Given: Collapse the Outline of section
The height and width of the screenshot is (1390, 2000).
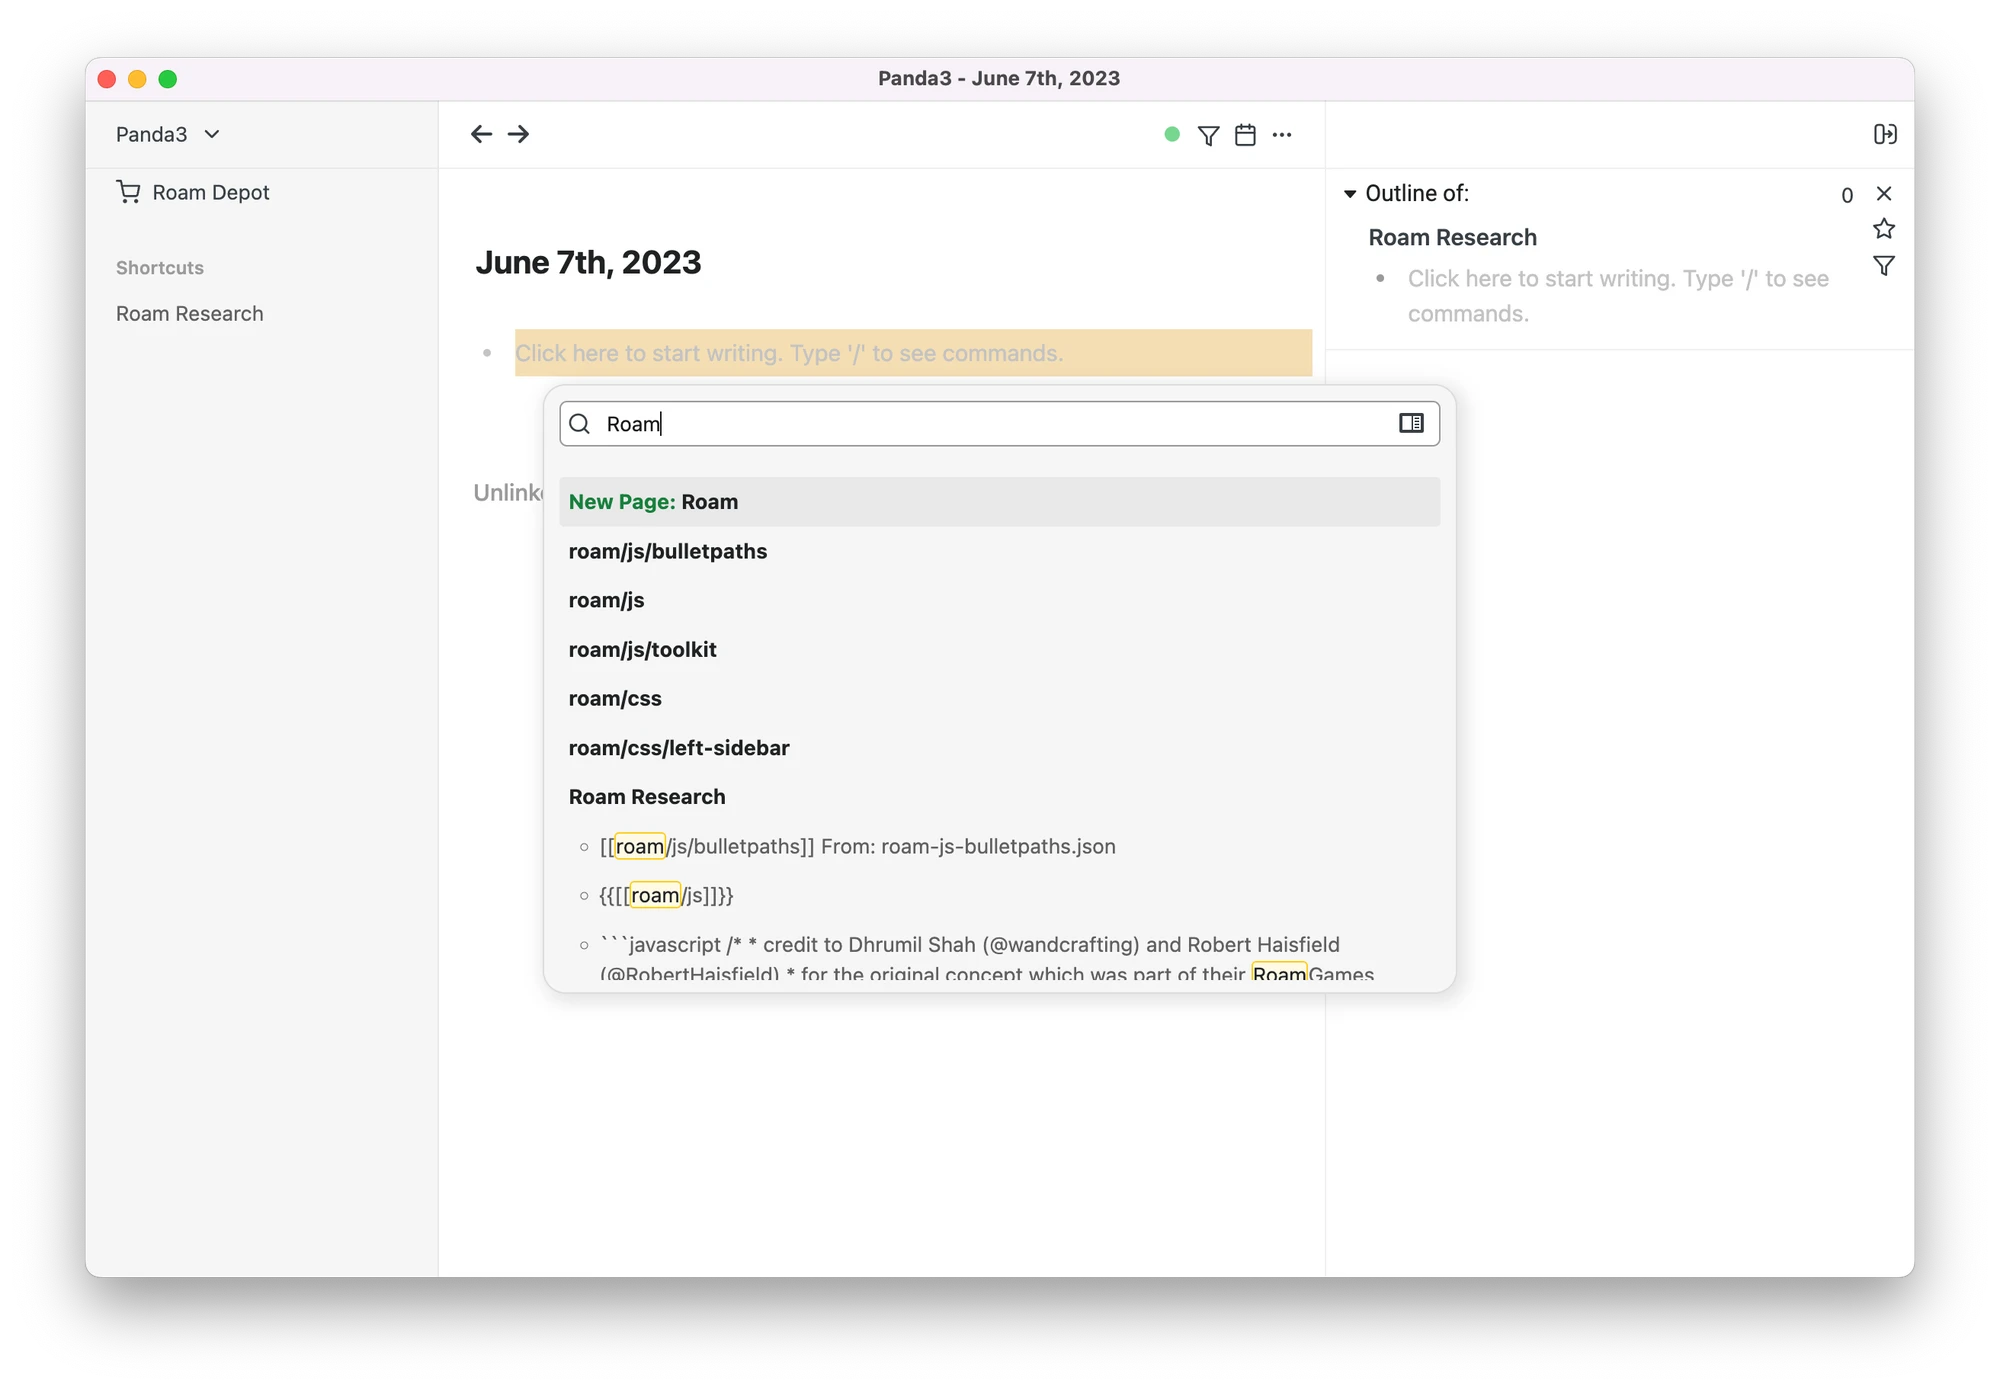Looking at the screenshot, I should tap(1350, 193).
